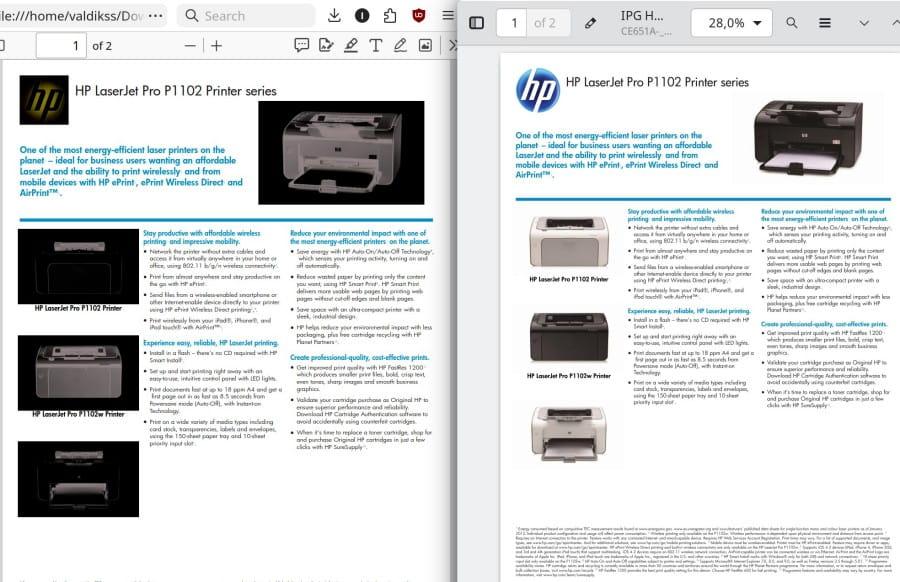
Task: Click the add signature tool icon
Action: [x=326, y=45]
